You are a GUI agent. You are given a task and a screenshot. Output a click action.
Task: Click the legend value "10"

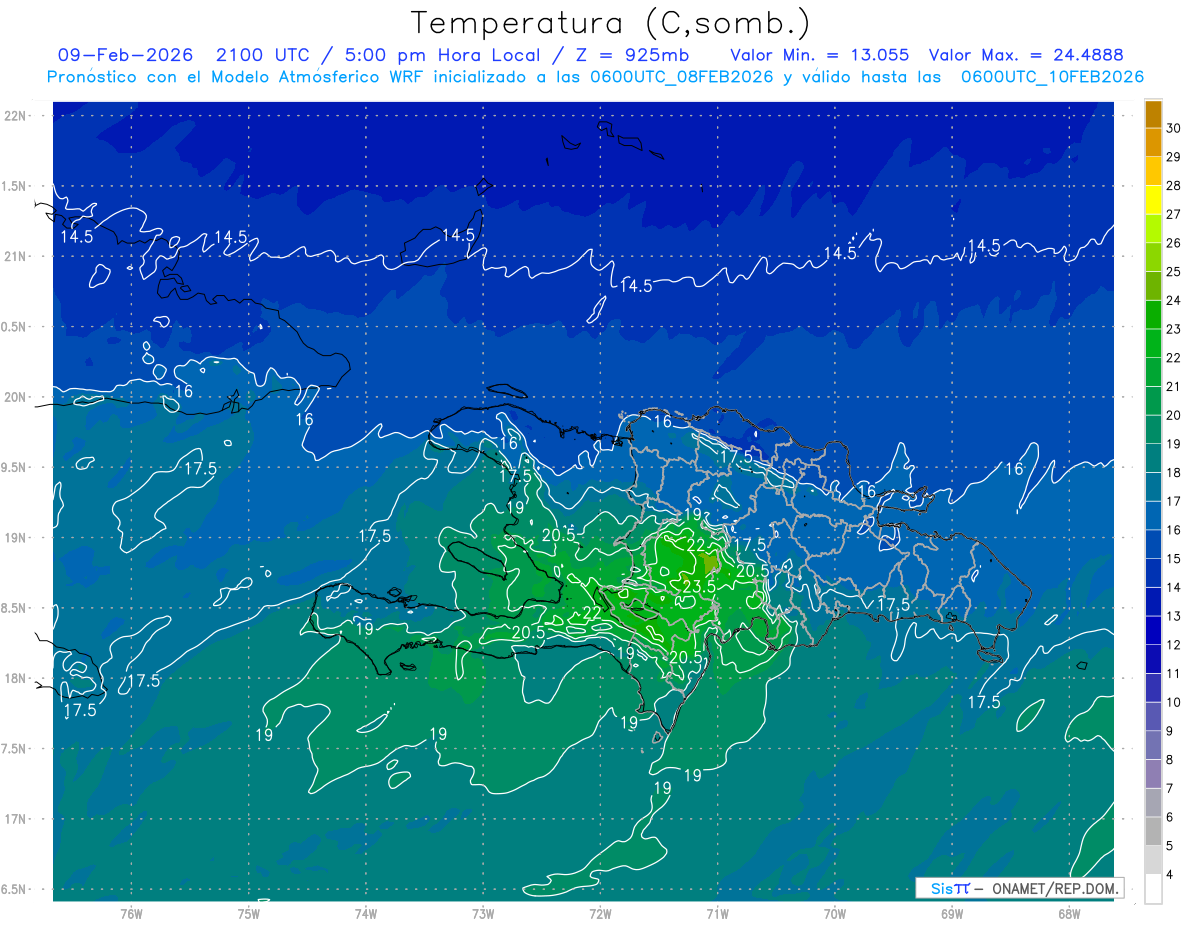[x=1174, y=703]
